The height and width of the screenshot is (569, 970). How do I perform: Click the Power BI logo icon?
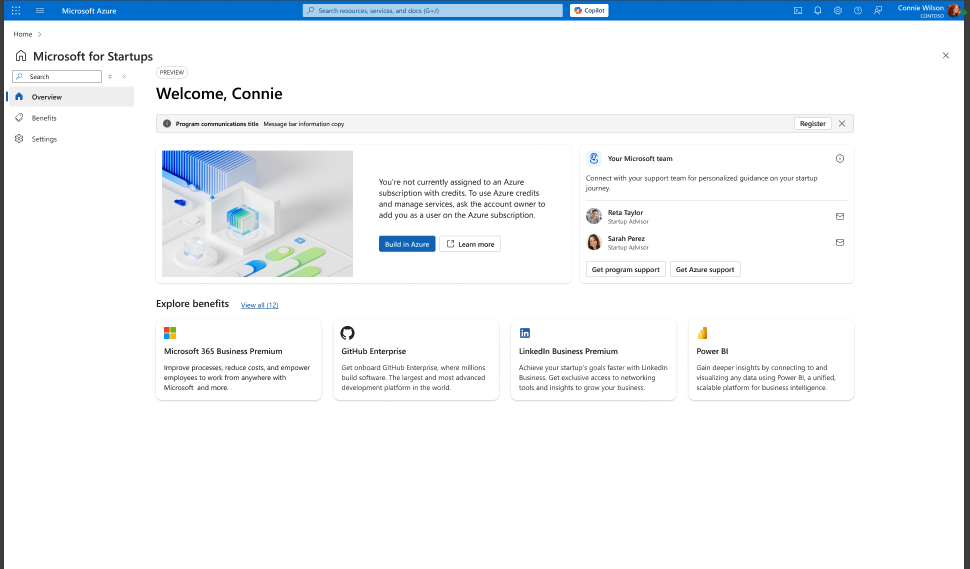(702, 333)
